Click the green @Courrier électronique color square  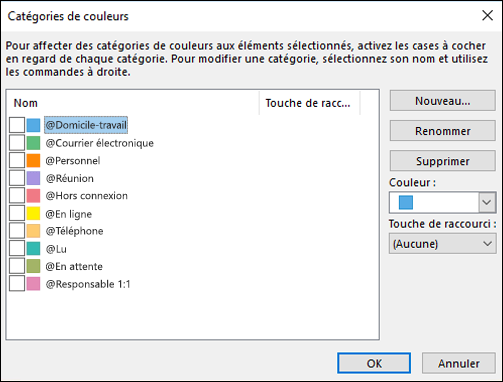click(x=33, y=143)
